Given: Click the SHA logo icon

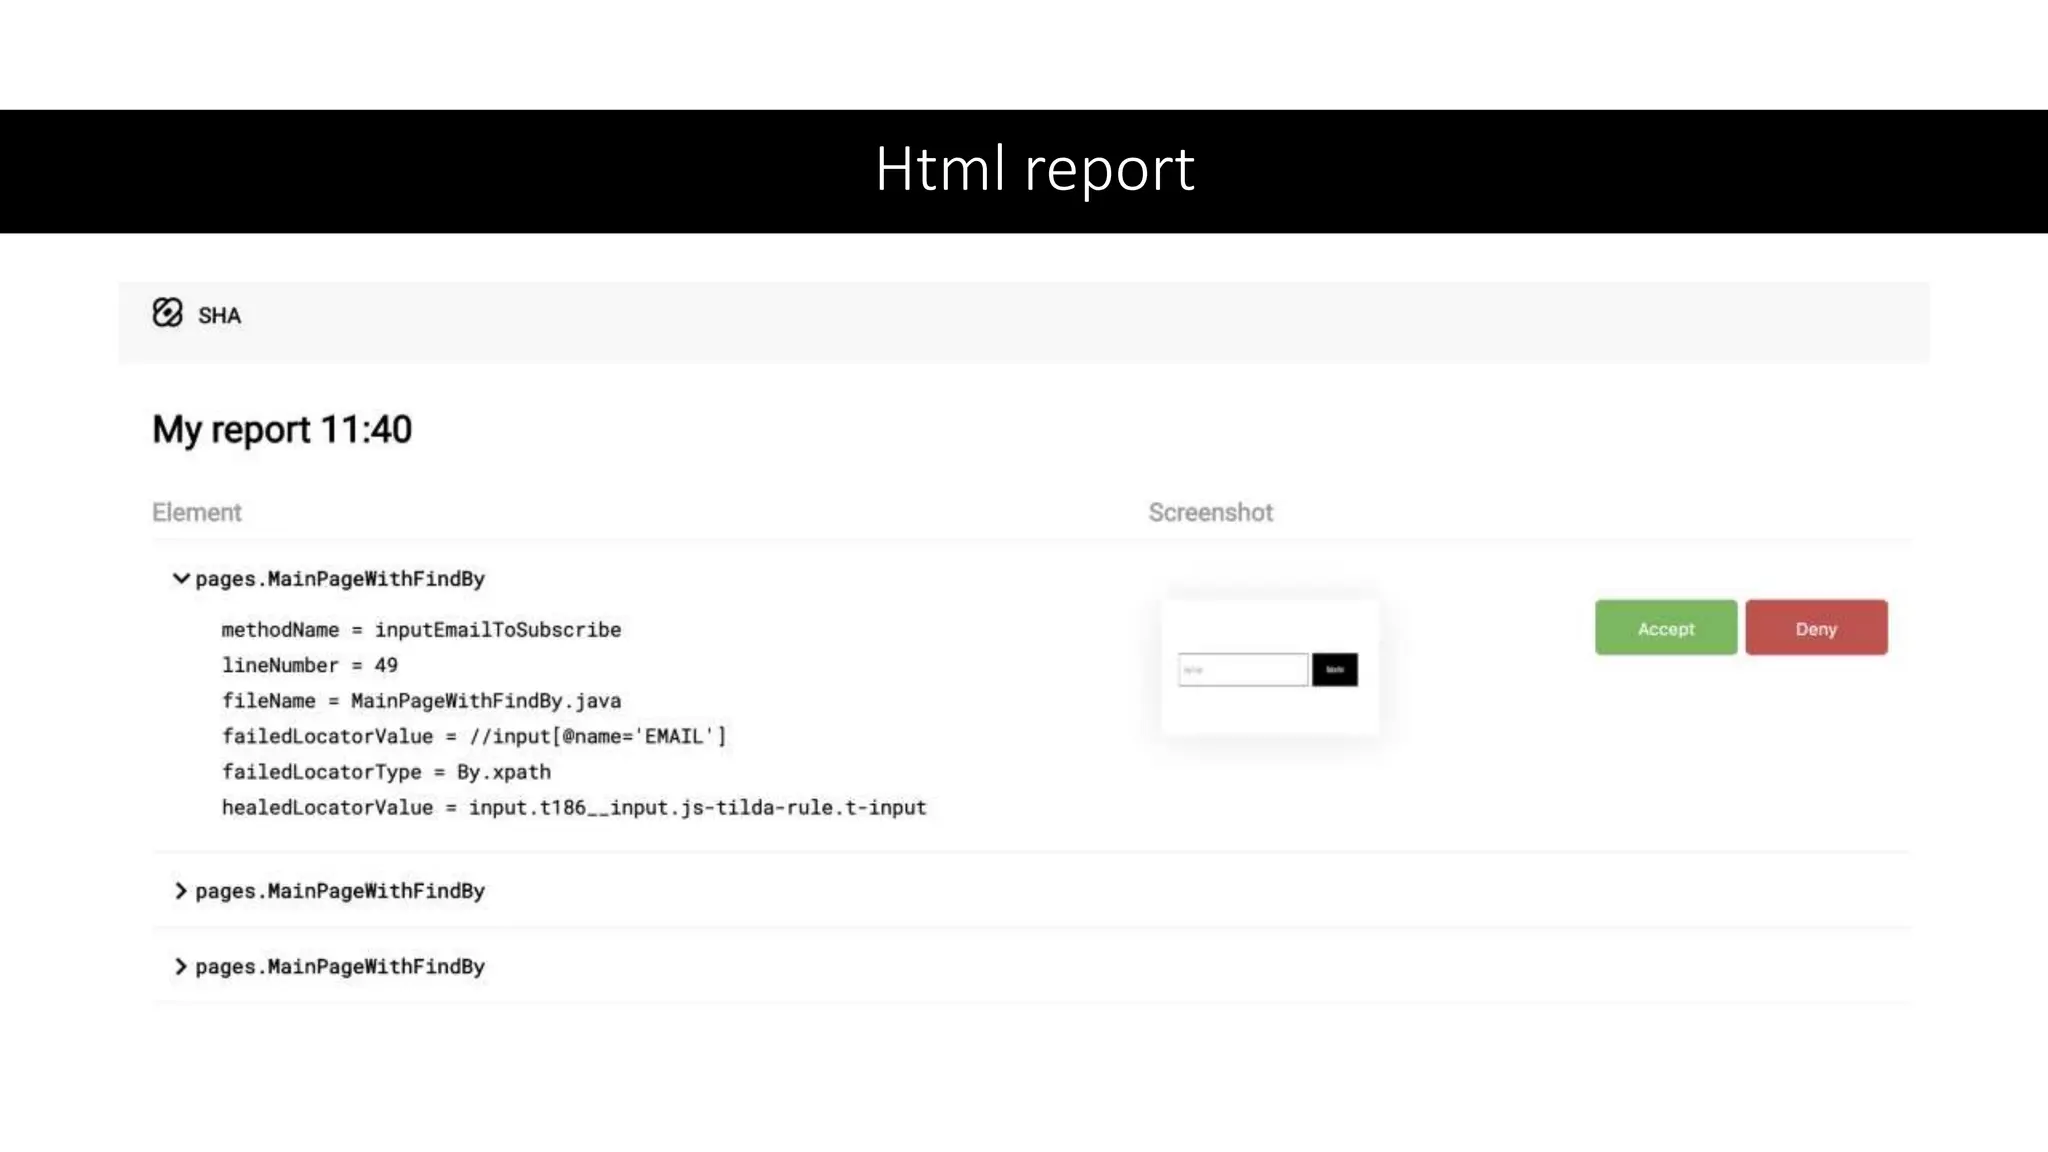Looking at the screenshot, I should coord(167,313).
